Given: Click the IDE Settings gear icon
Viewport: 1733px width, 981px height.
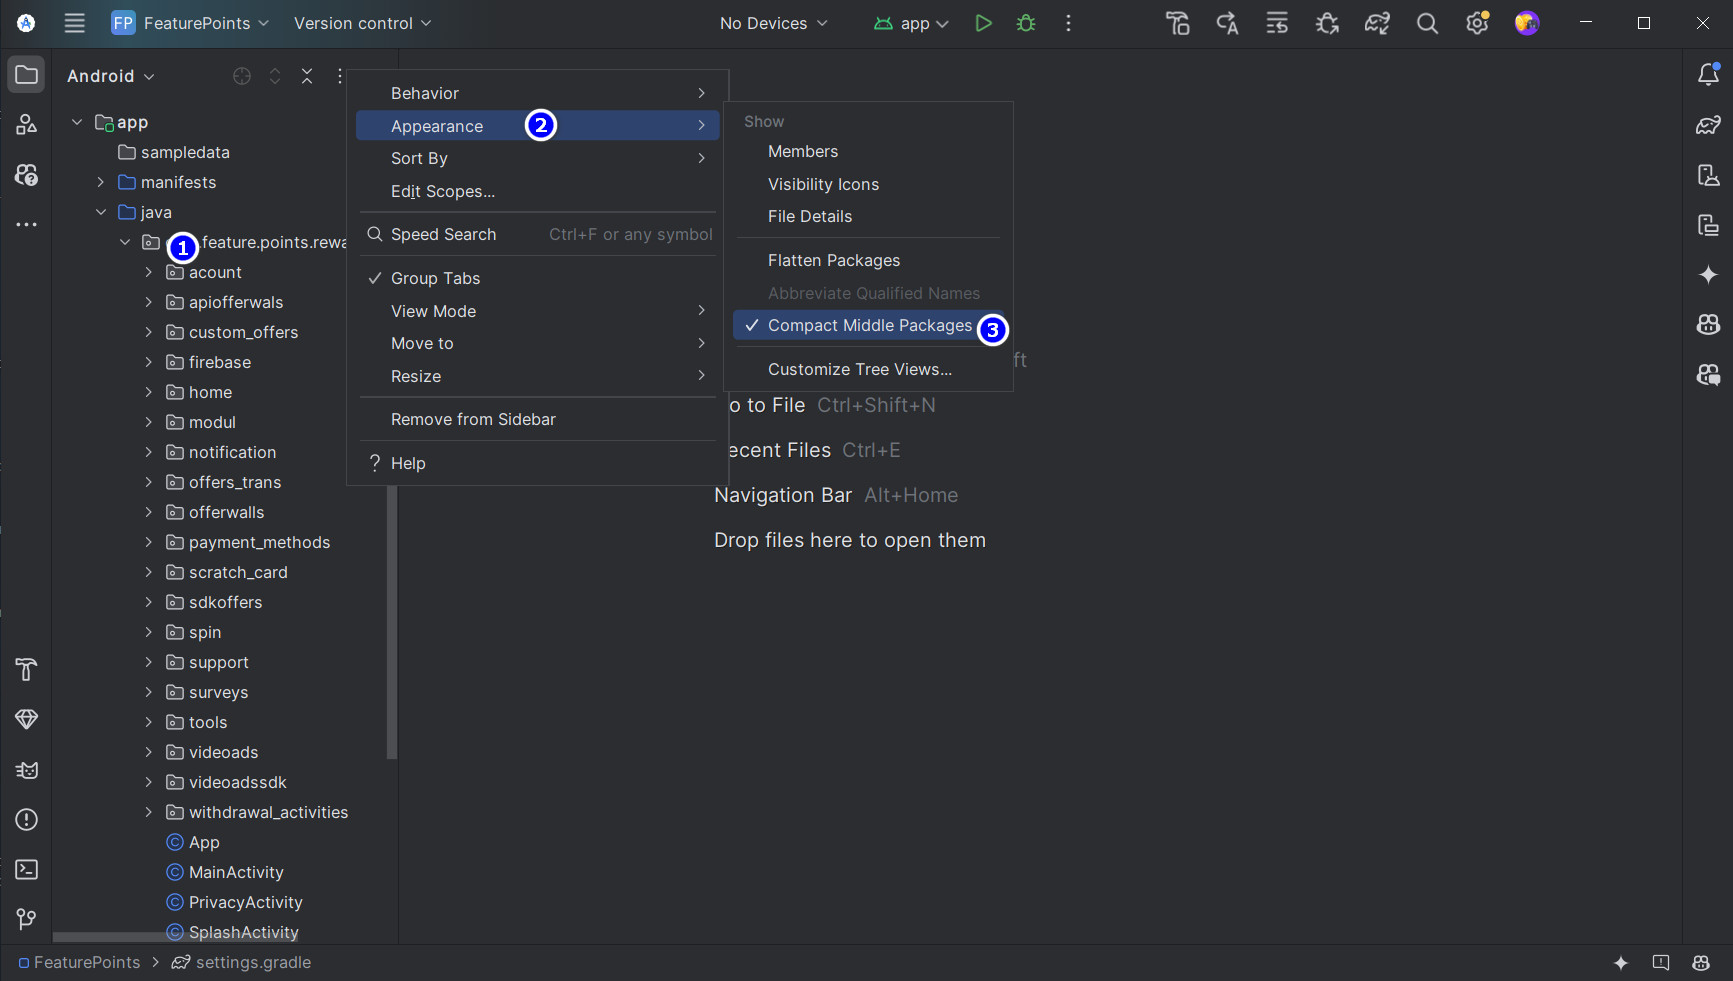Looking at the screenshot, I should 1477,23.
